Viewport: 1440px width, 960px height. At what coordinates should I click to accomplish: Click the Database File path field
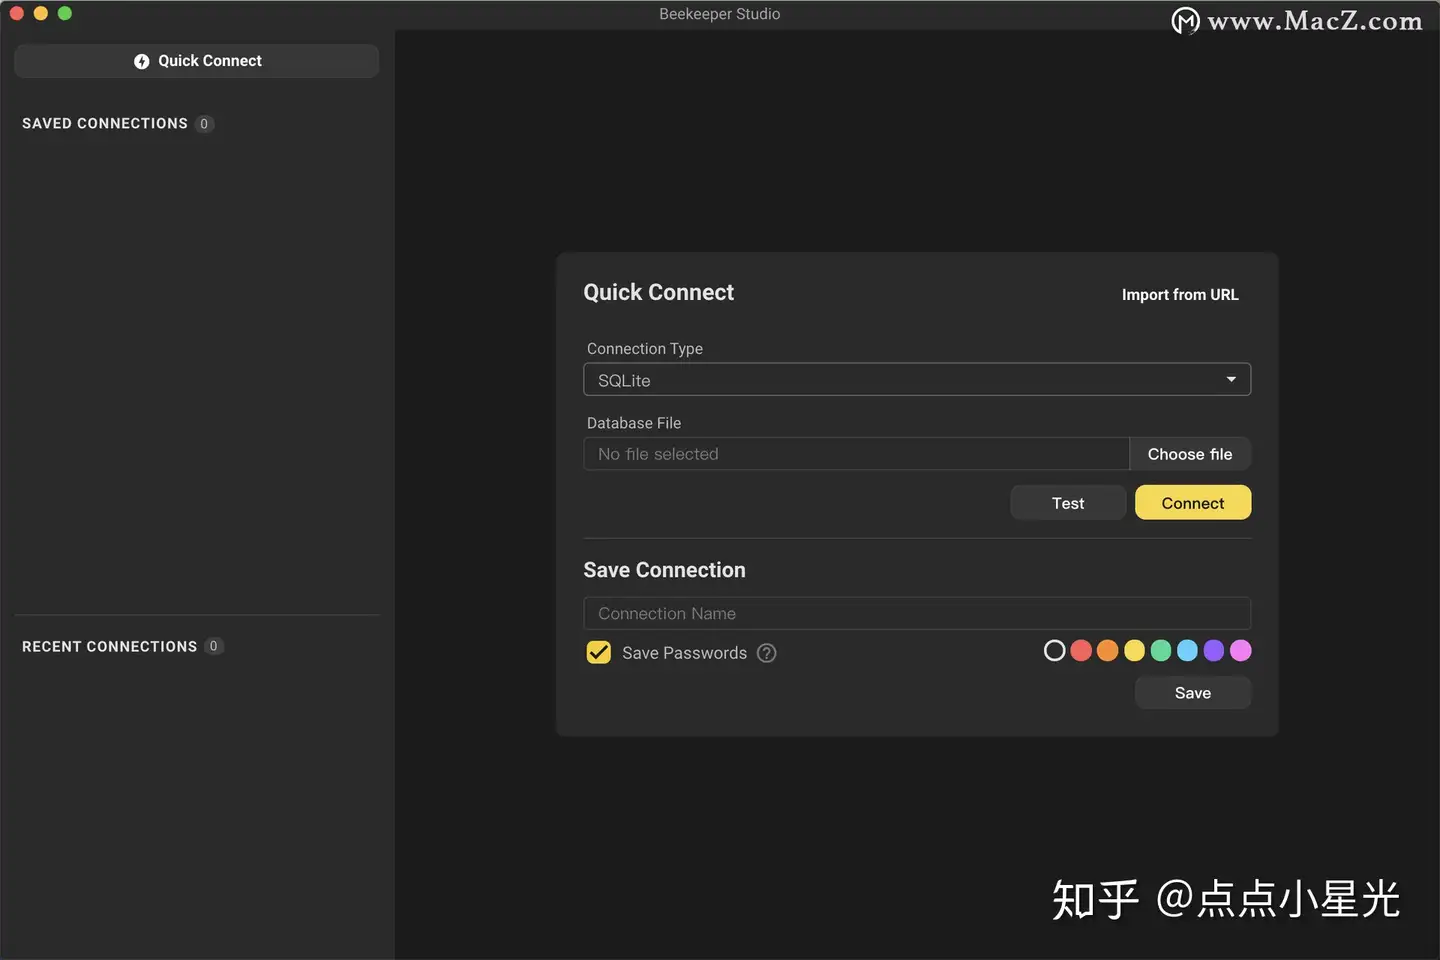[x=857, y=454]
